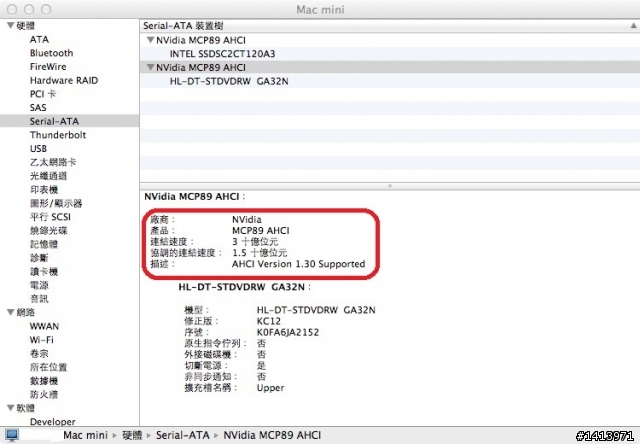Select WWAN under network
This screenshot has height=444, width=640.
pyautogui.click(x=44, y=326)
